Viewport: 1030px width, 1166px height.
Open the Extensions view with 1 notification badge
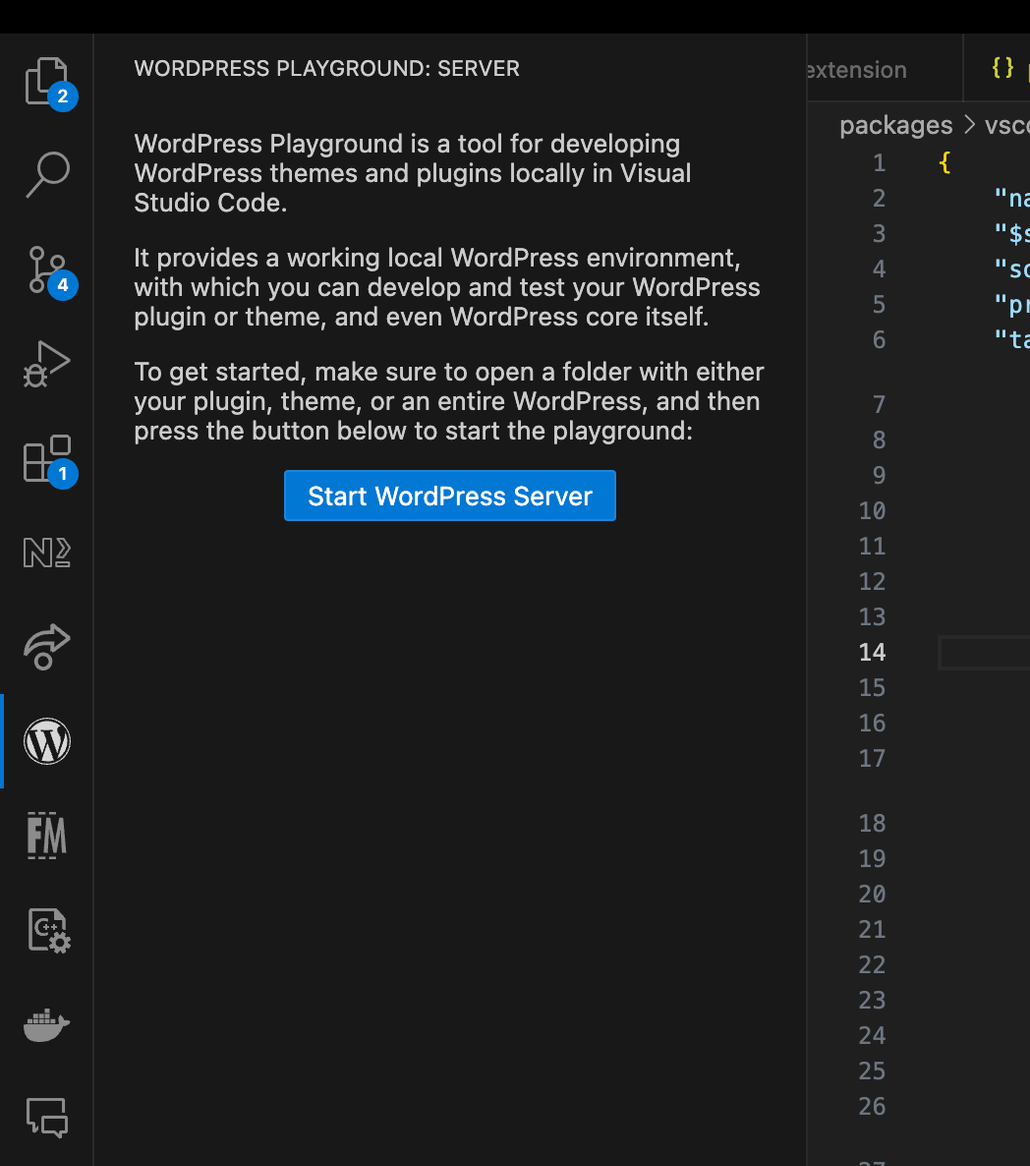(x=46, y=460)
